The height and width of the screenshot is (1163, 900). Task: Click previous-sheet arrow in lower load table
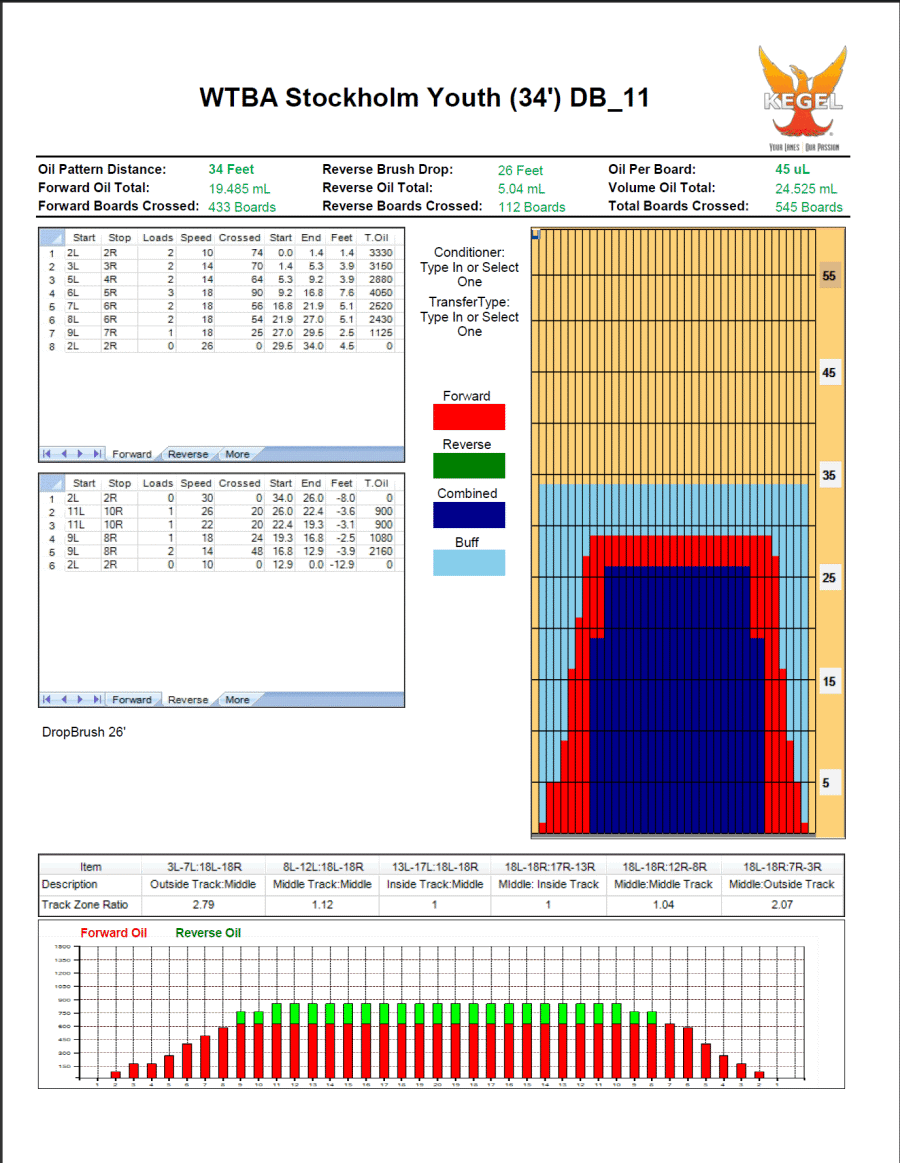click(x=64, y=699)
